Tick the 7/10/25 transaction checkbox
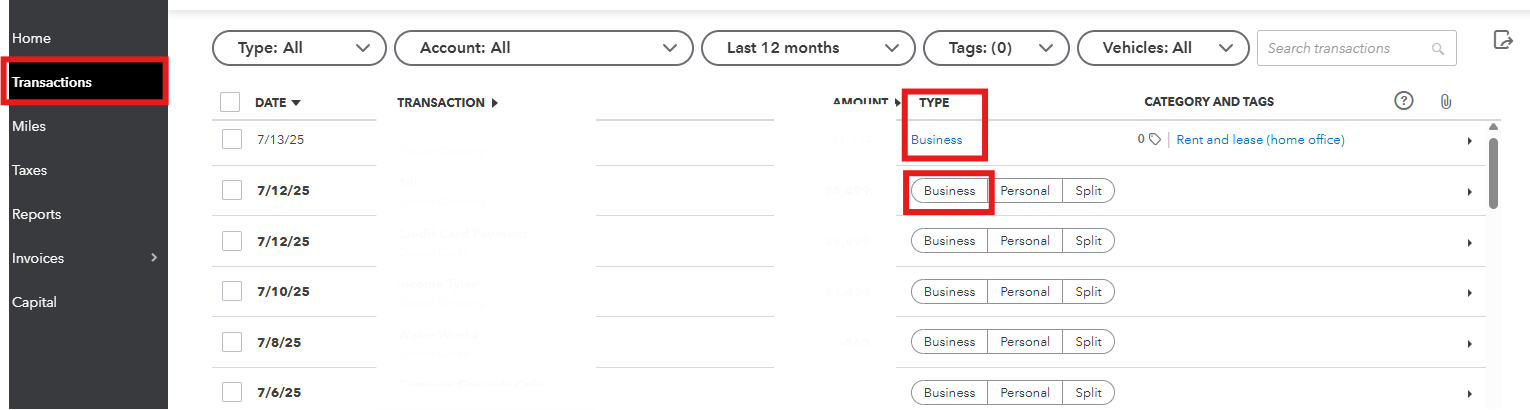Image resolution: width=1530 pixels, height=410 pixels. [232, 291]
